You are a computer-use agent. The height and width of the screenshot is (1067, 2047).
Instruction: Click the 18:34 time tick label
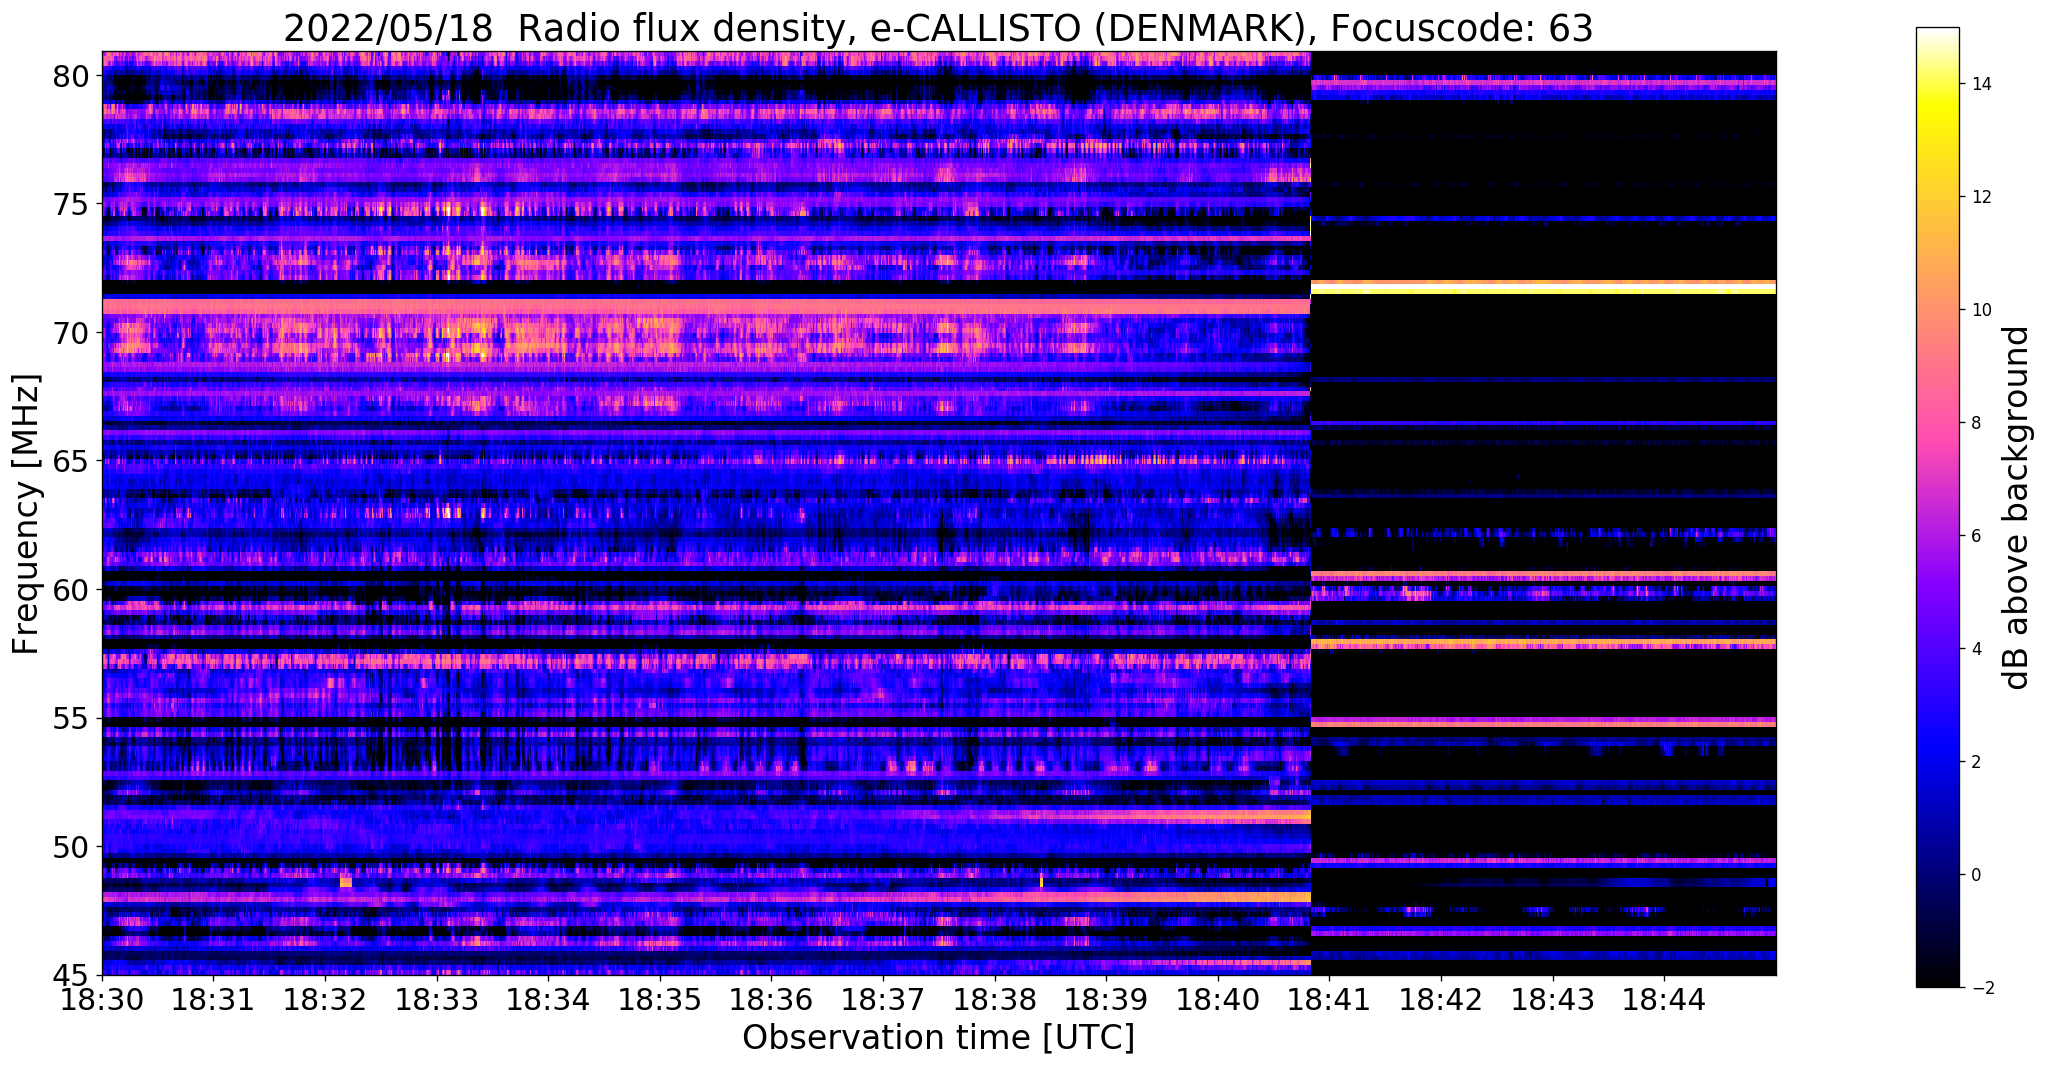tap(548, 998)
